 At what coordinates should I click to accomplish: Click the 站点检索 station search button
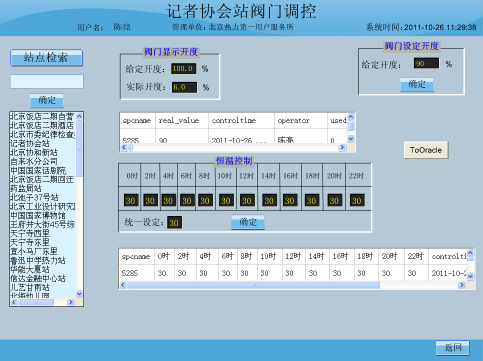point(46,58)
